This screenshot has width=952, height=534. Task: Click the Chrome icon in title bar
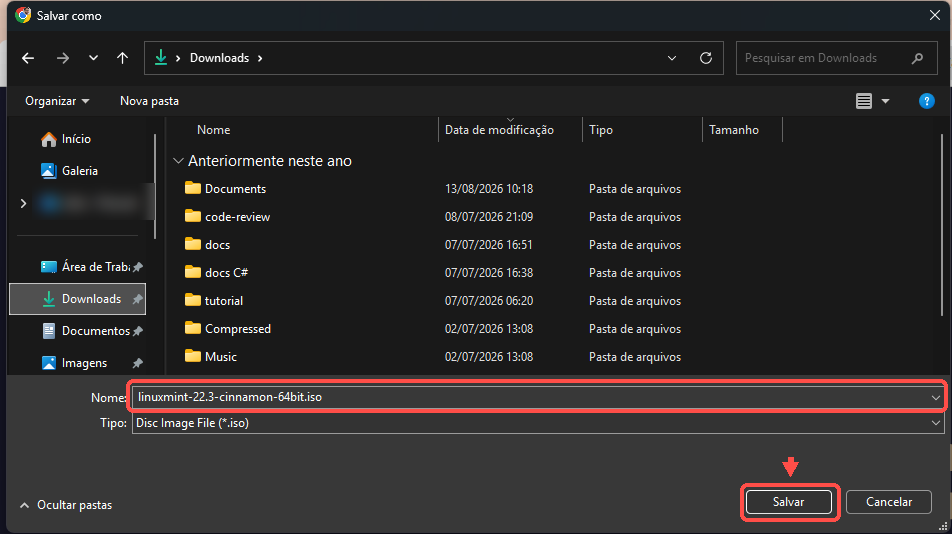click(x=23, y=15)
